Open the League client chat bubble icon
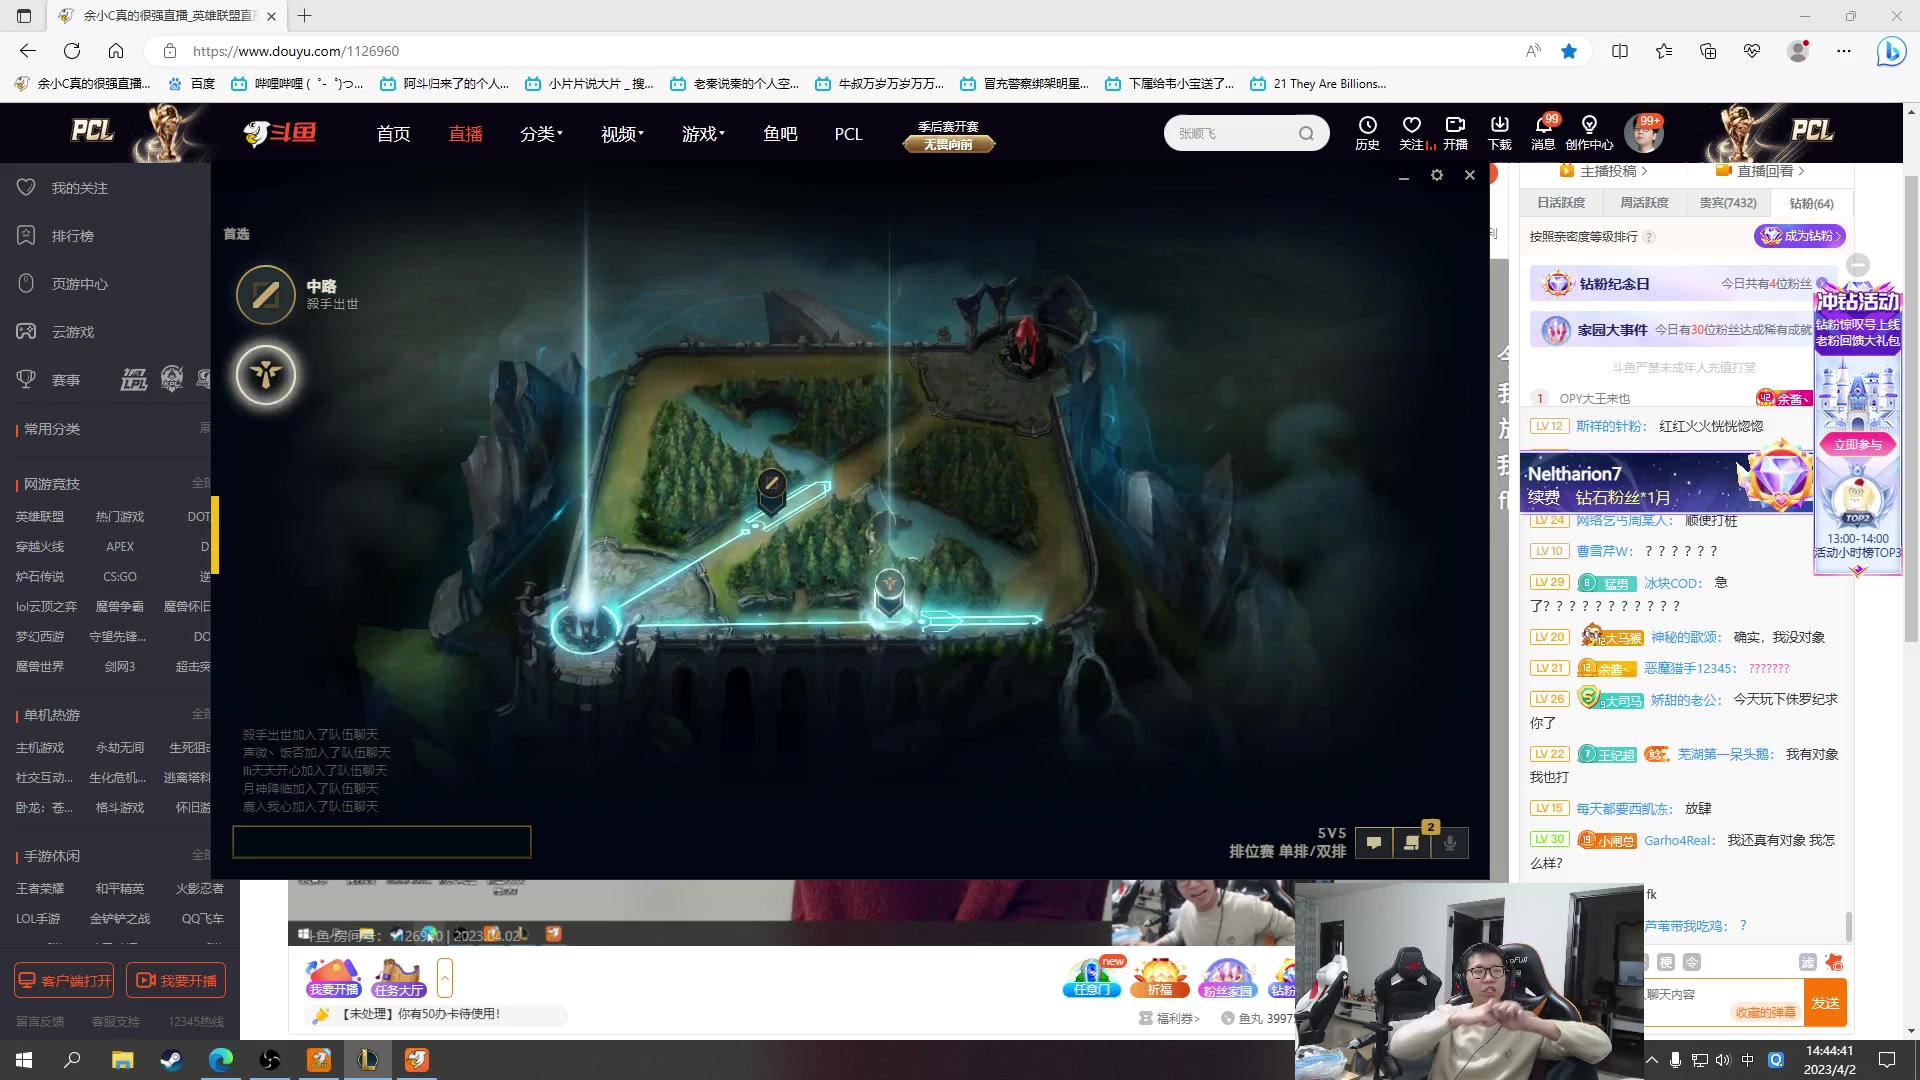The height and width of the screenshot is (1080, 1920). tap(1374, 843)
